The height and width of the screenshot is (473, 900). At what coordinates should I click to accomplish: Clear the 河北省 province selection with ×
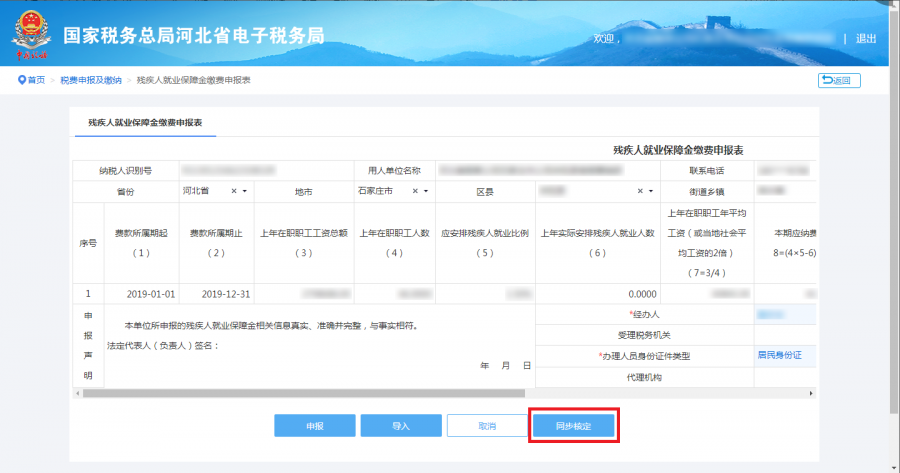[x=234, y=190]
